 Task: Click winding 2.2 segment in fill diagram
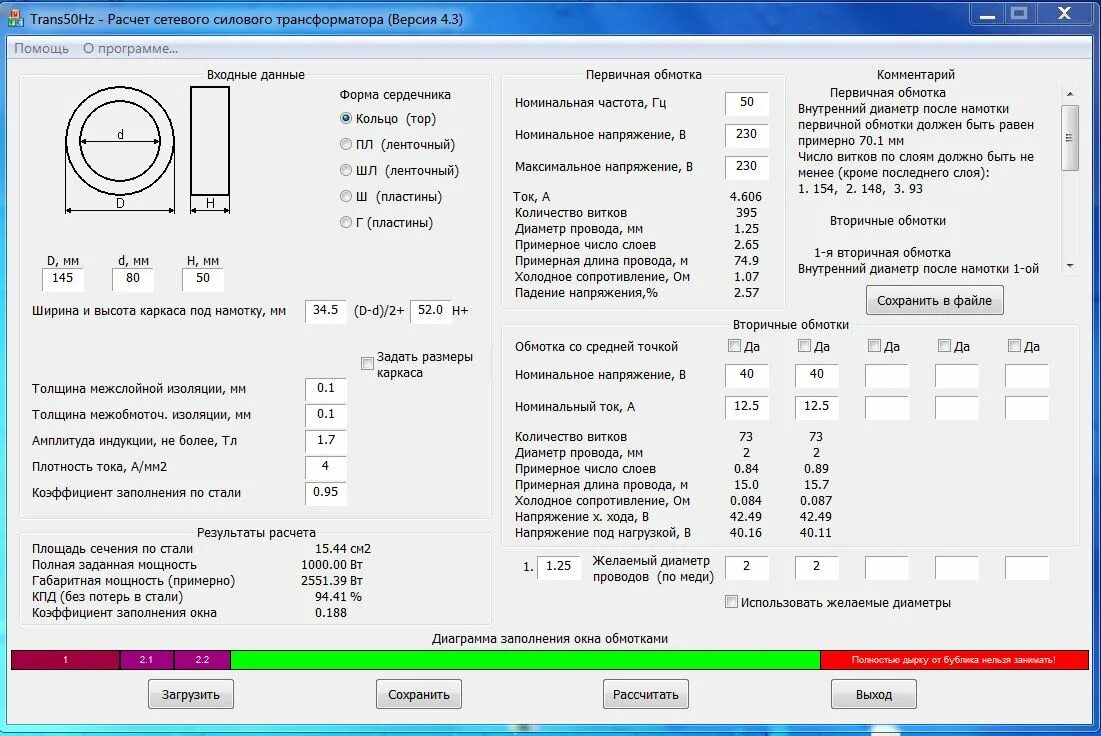(x=202, y=660)
